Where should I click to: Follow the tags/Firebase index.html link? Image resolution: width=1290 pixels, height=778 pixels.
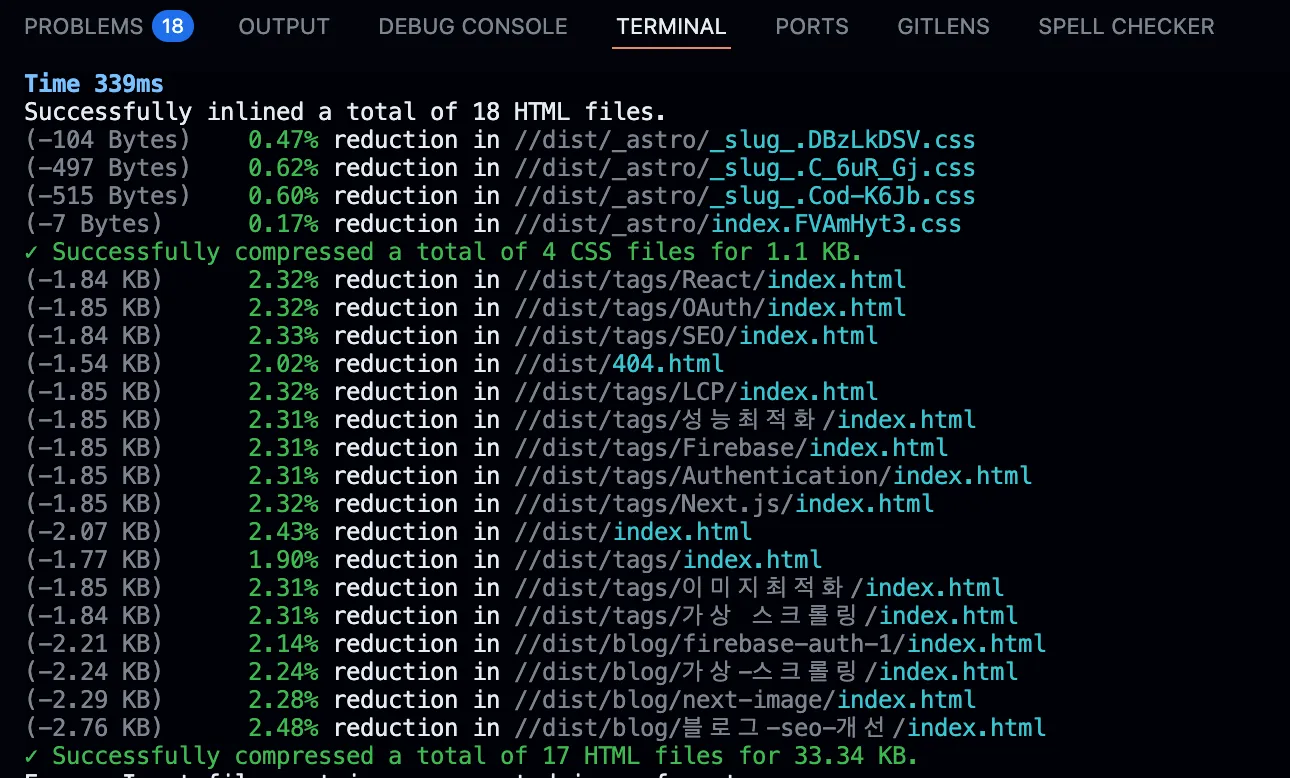coord(878,448)
